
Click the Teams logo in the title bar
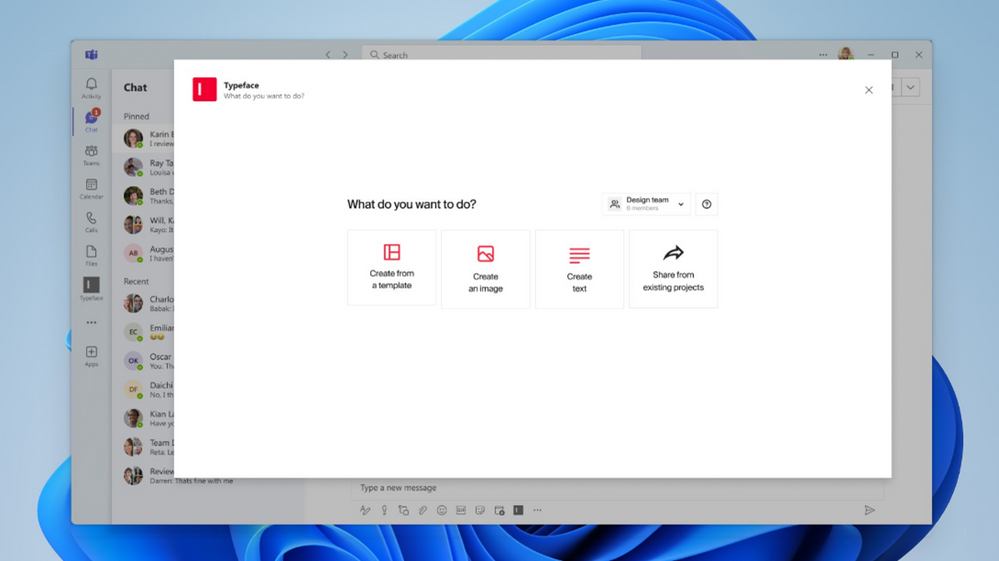[91, 55]
